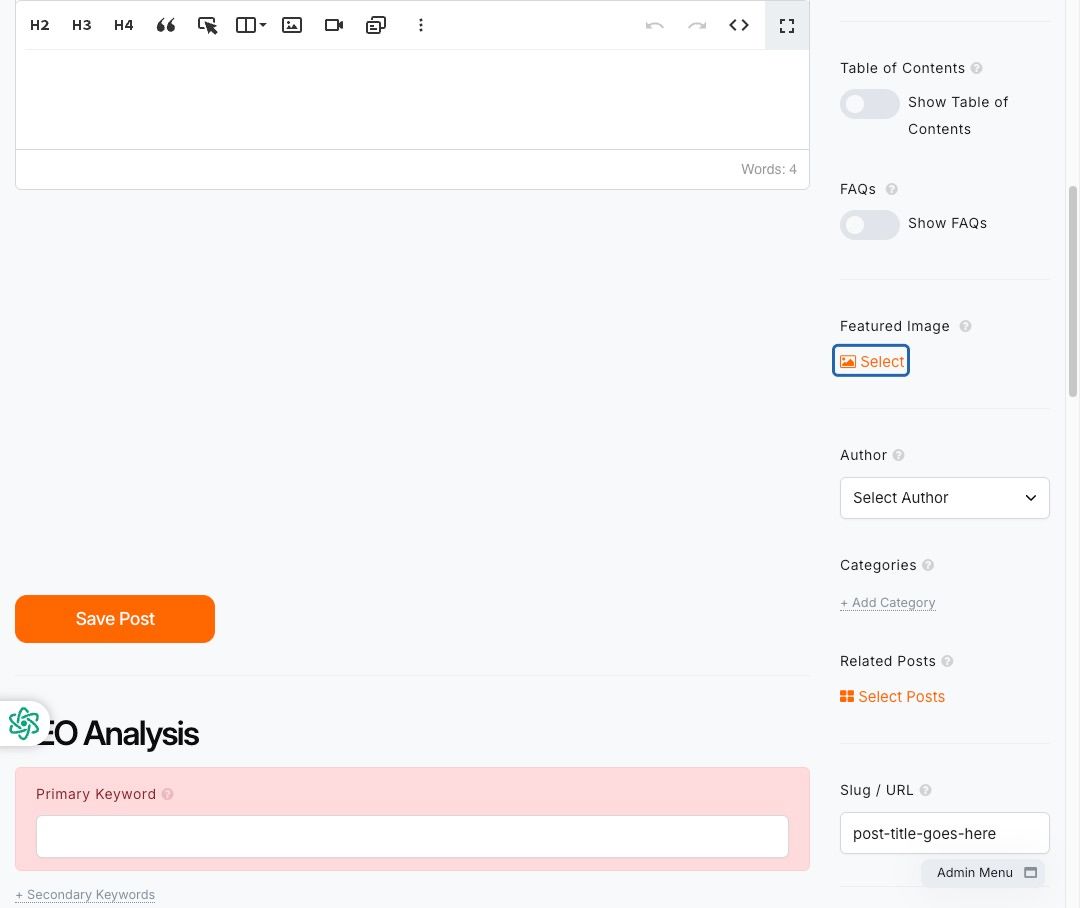Select a featured image

click(871, 361)
